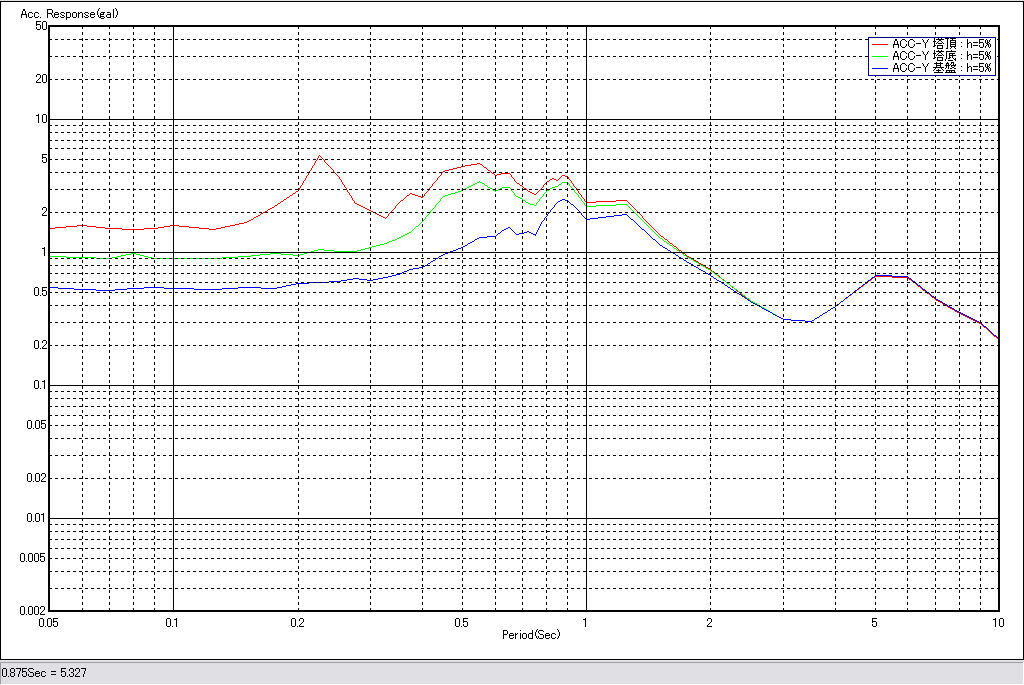The height and width of the screenshot is (685, 1024).
Task: Click the y-axis tick label 0.002
Action: click(x=33, y=610)
